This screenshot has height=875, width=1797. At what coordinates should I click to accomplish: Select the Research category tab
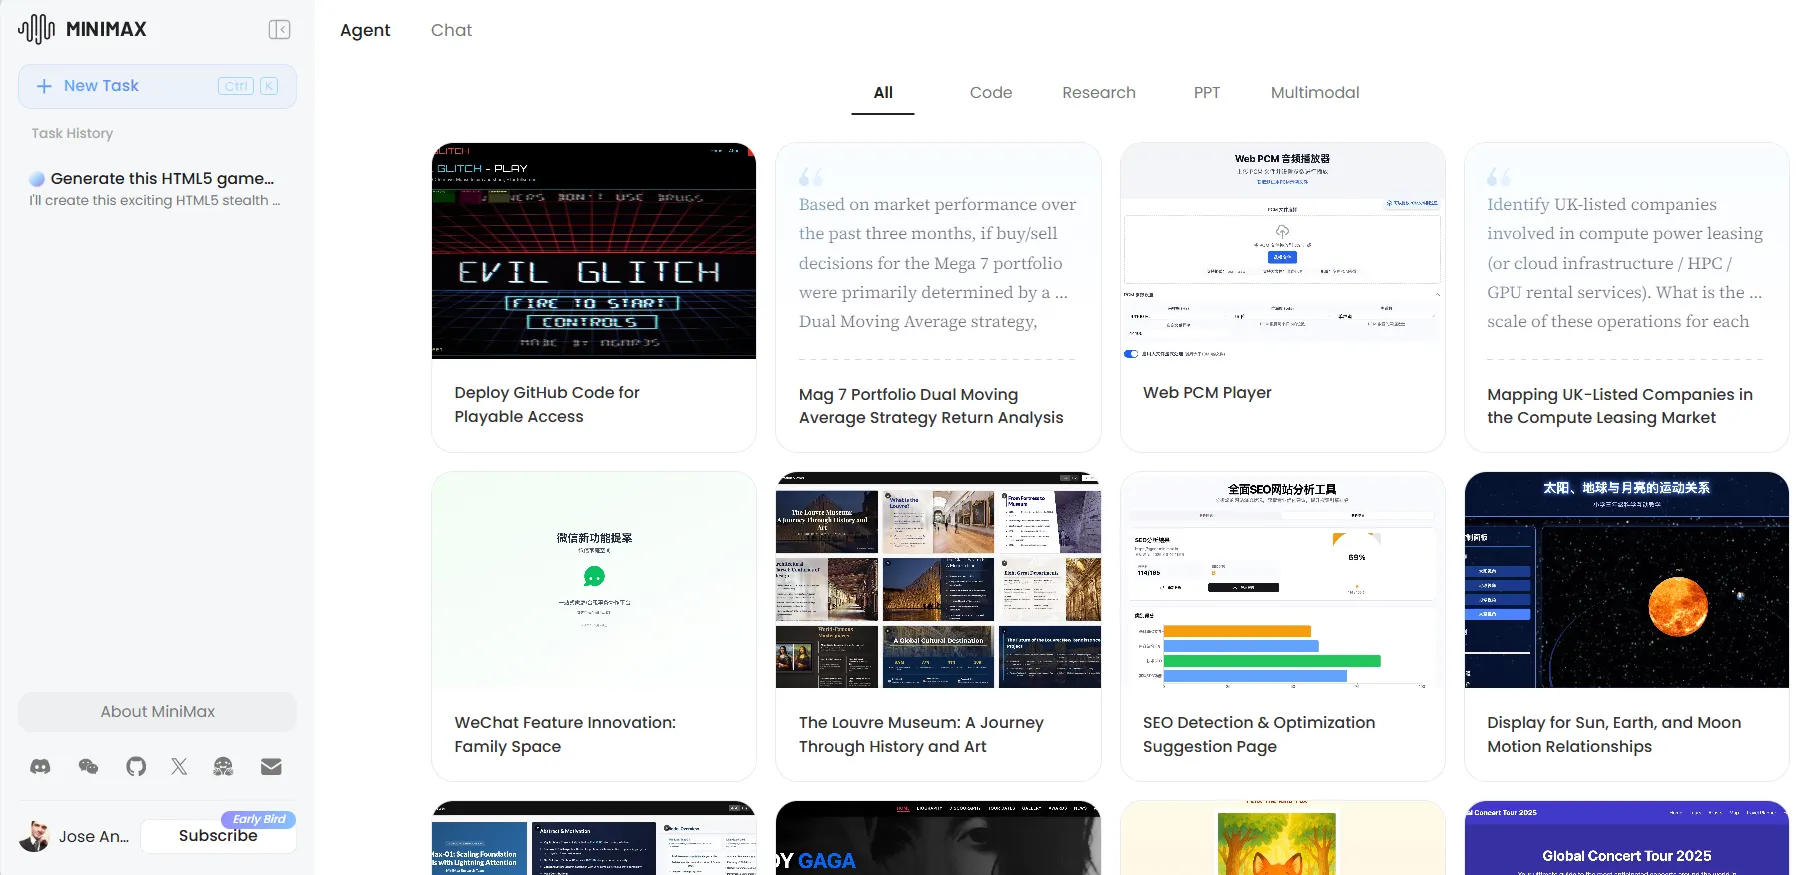pos(1098,92)
